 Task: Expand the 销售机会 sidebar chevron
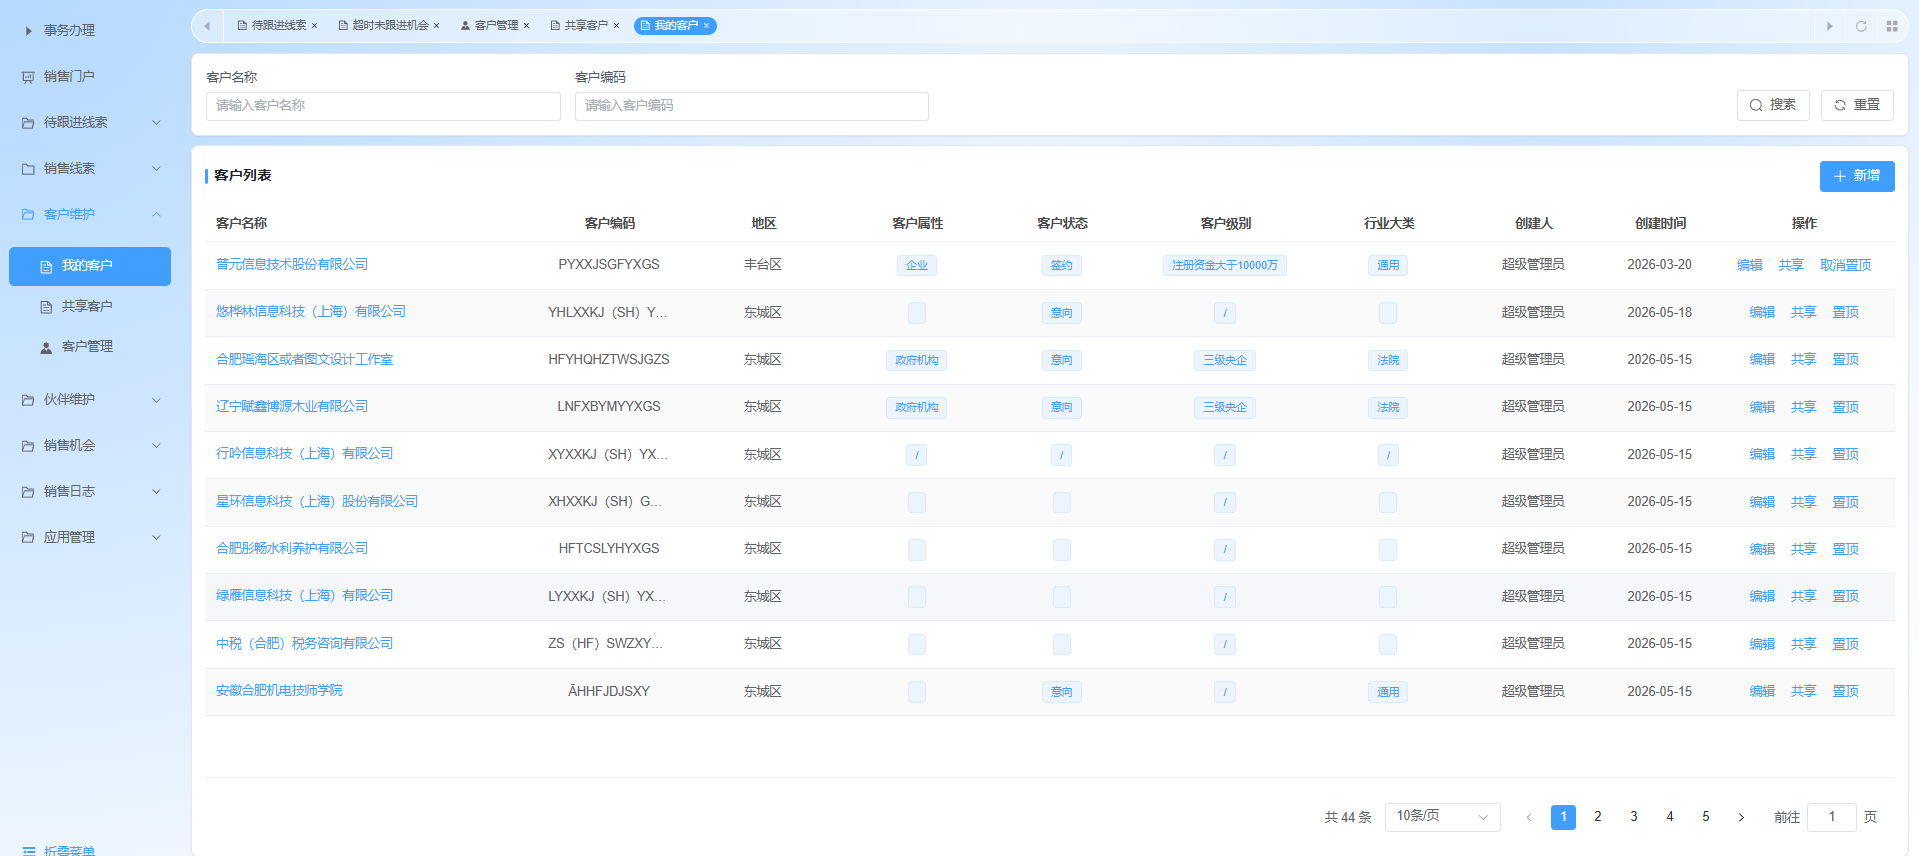pos(156,446)
